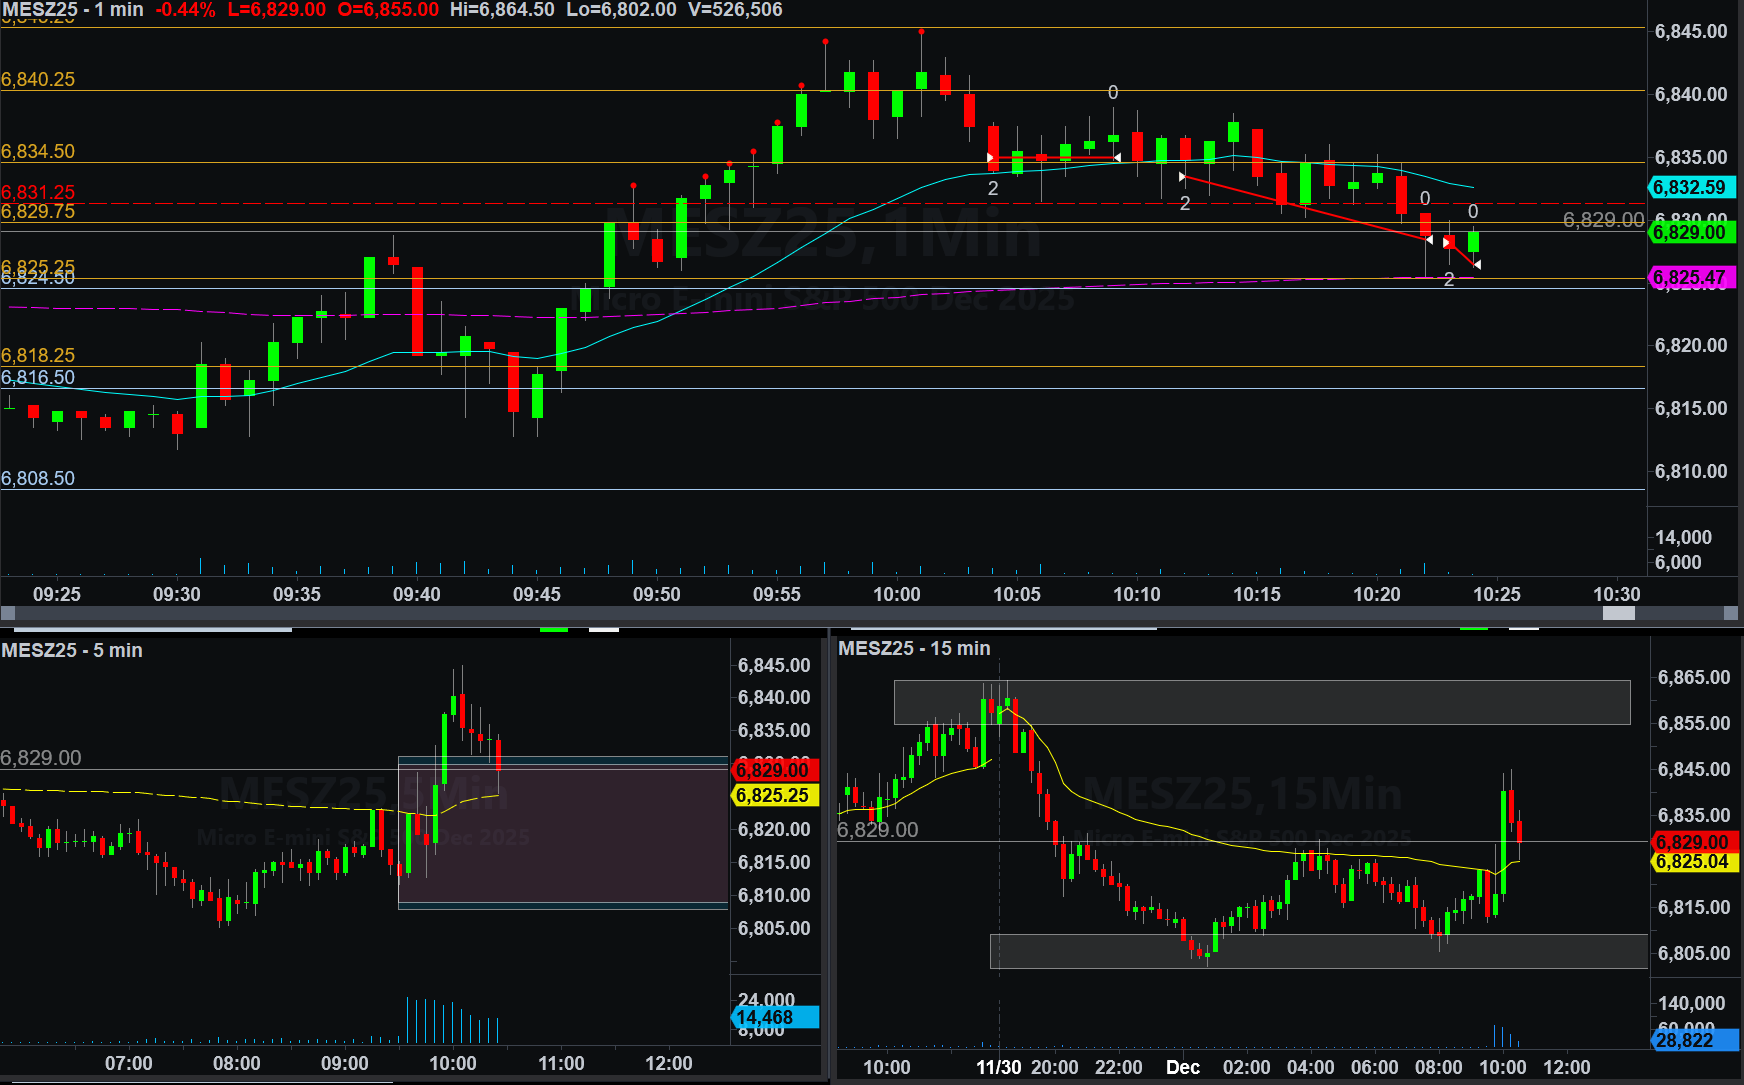
Task: Click the left arrow of the 1-min chart scrollbar
Action: tap(8, 613)
